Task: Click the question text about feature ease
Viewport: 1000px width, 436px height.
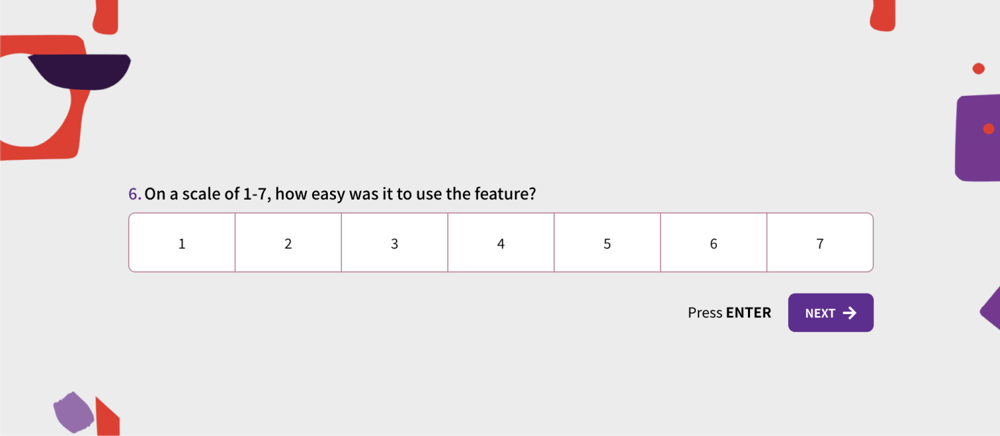Action: click(340, 193)
